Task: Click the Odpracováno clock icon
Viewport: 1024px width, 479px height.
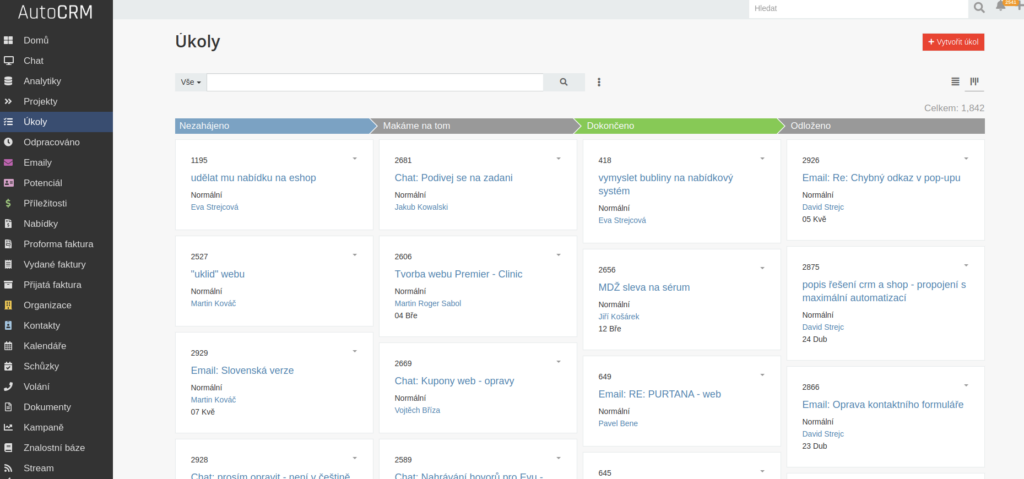Action: pyautogui.click(x=8, y=142)
